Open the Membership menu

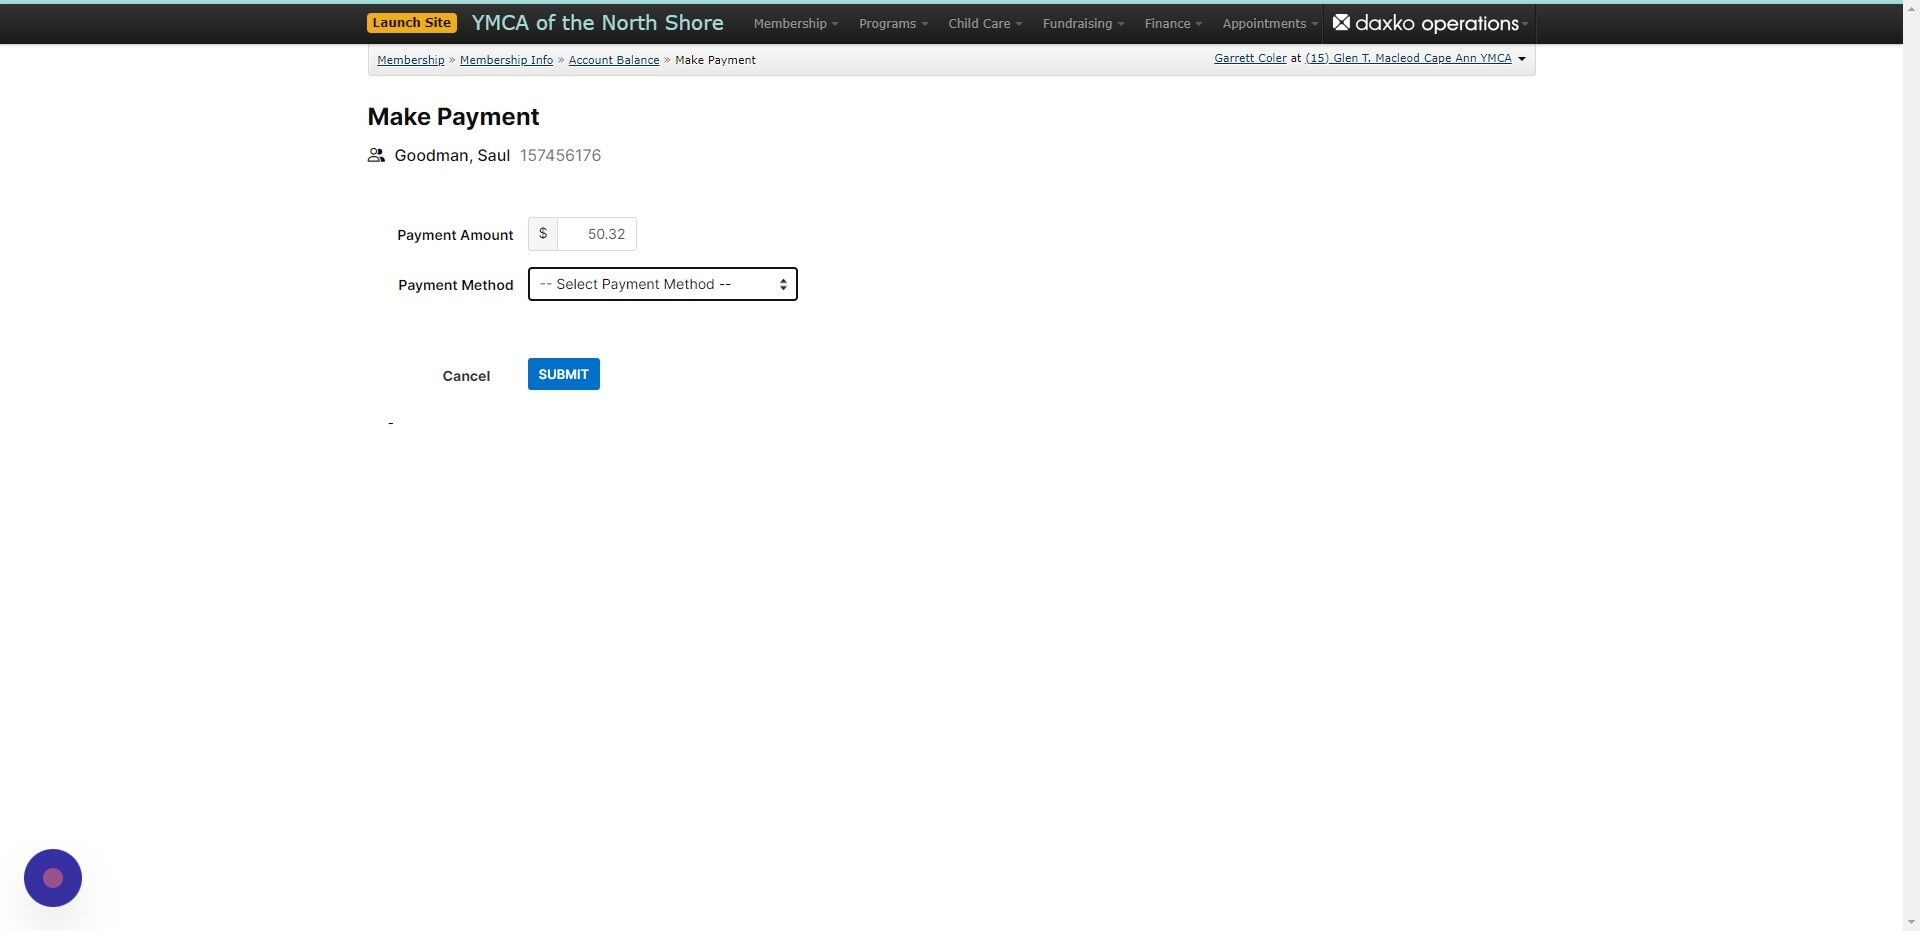(795, 23)
